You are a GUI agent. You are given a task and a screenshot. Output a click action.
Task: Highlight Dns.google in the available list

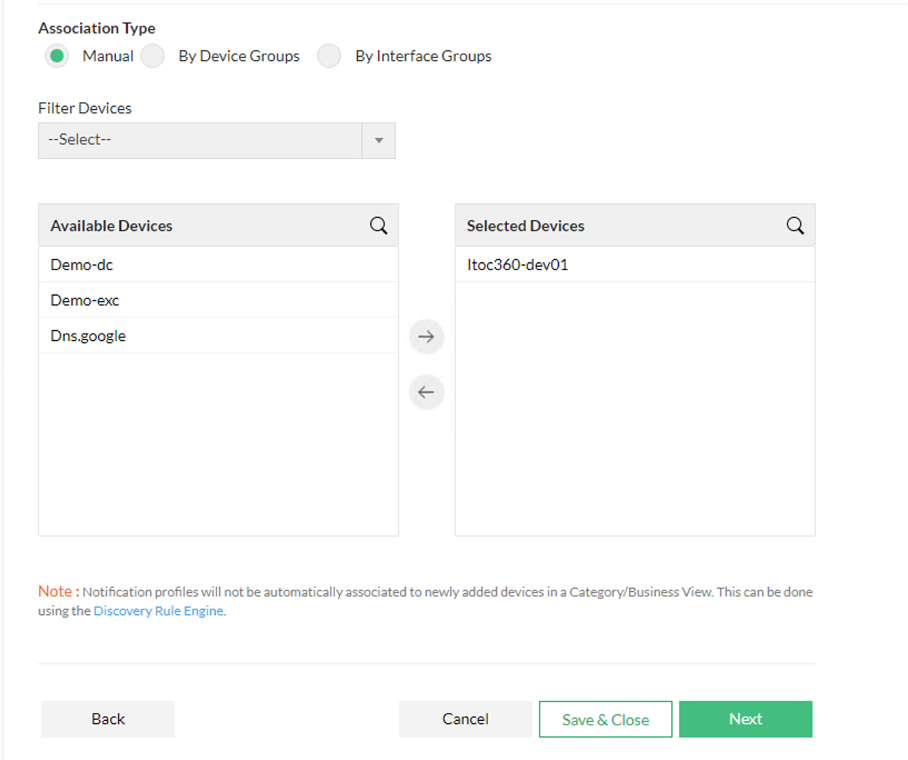(88, 336)
